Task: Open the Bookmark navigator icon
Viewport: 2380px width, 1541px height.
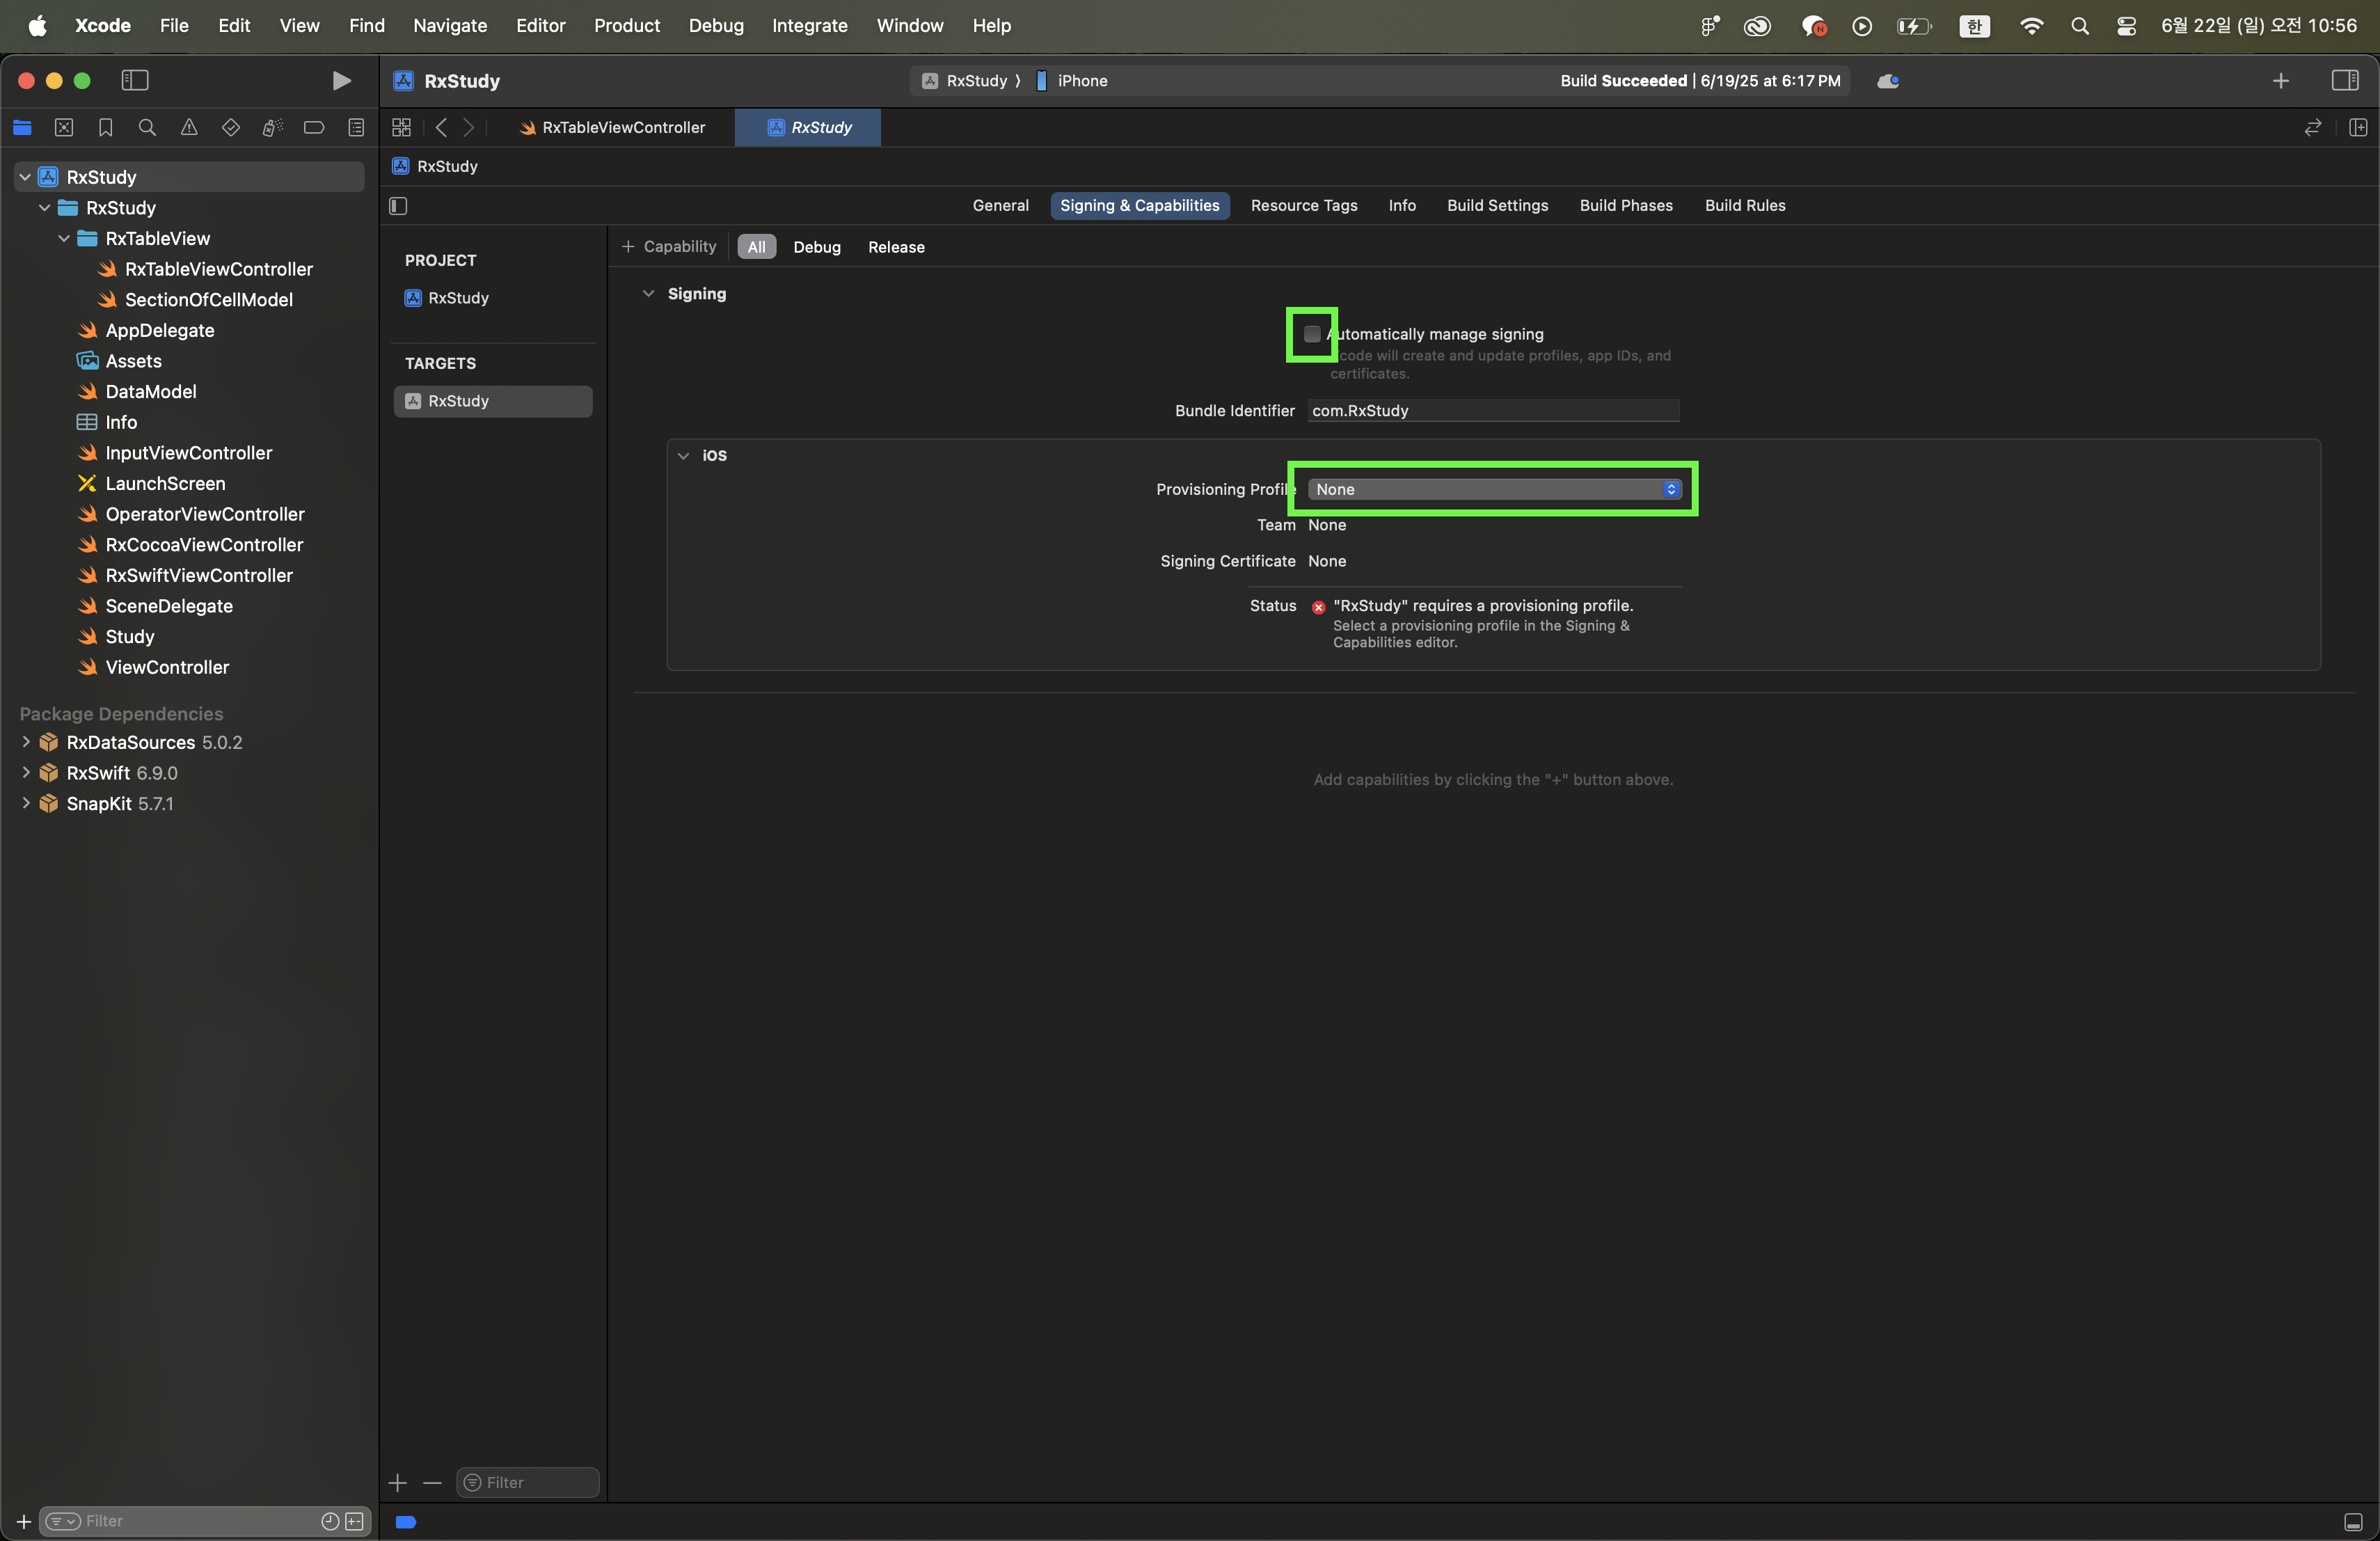Action: point(105,127)
